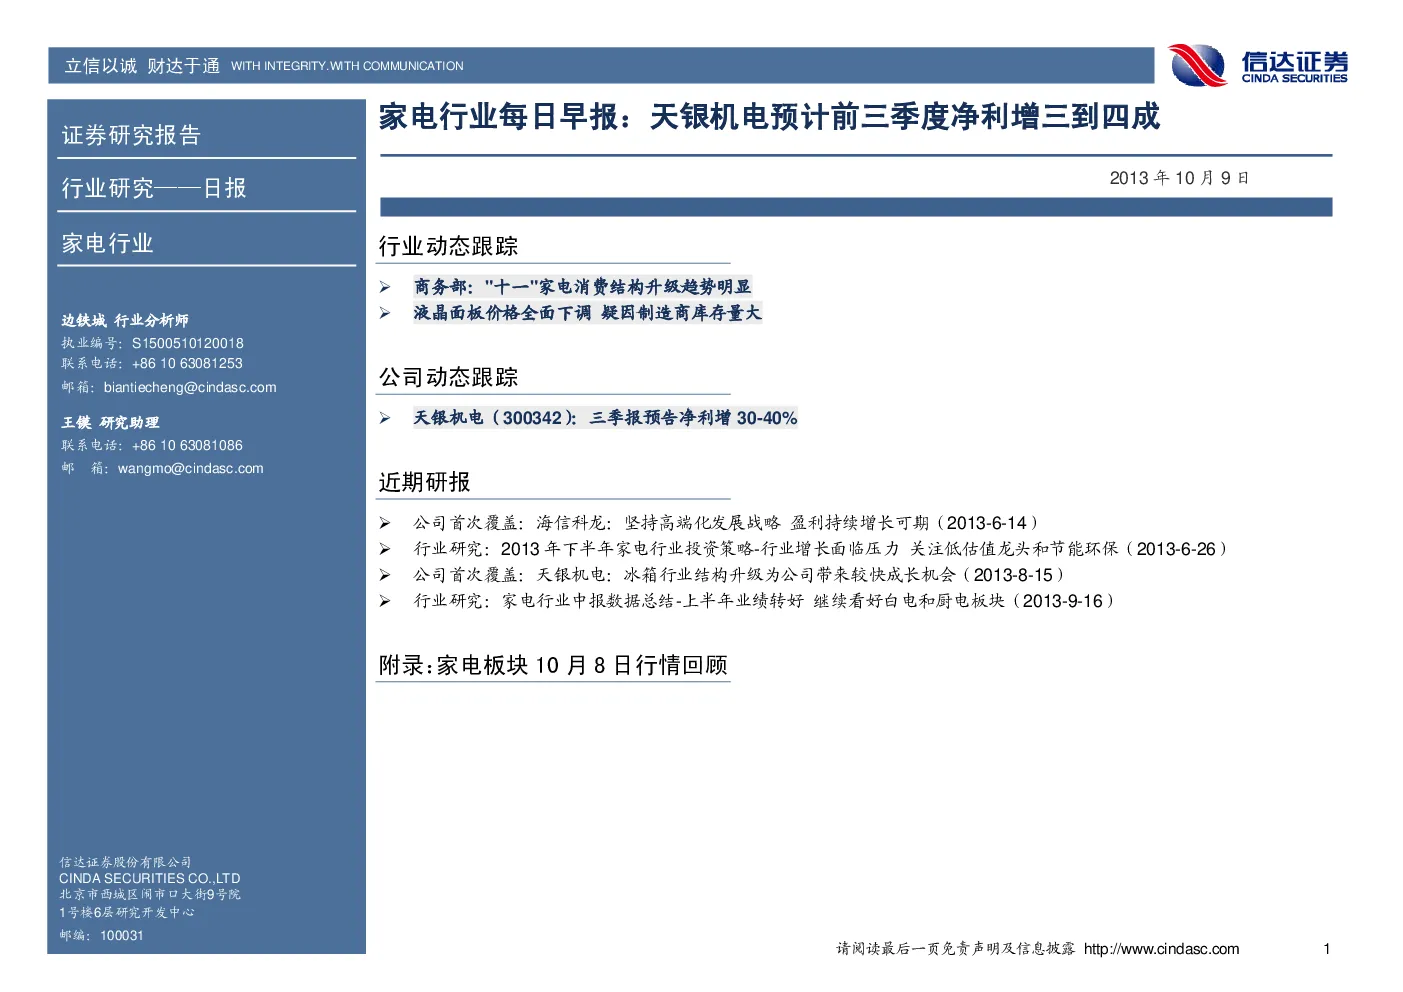Click the address 北京市西城区闹市口大街9号院
The width and height of the screenshot is (1403, 992).
tap(150, 895)
